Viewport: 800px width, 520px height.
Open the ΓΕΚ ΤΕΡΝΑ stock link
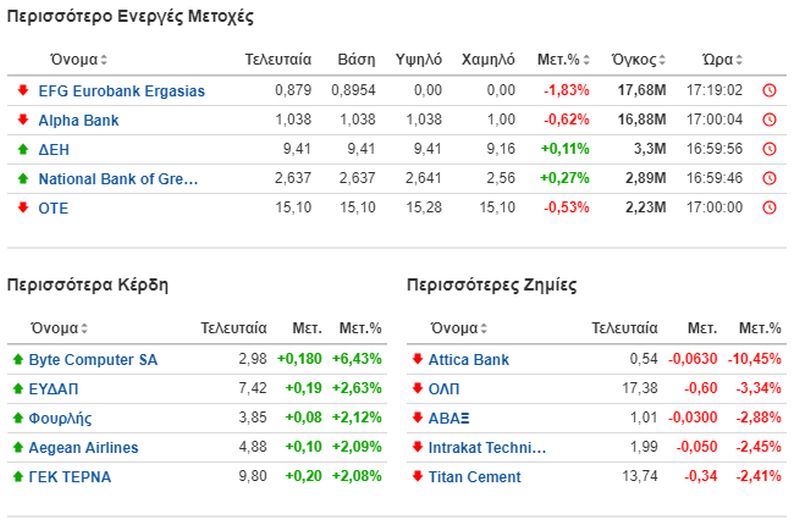(x=70, y=477)
